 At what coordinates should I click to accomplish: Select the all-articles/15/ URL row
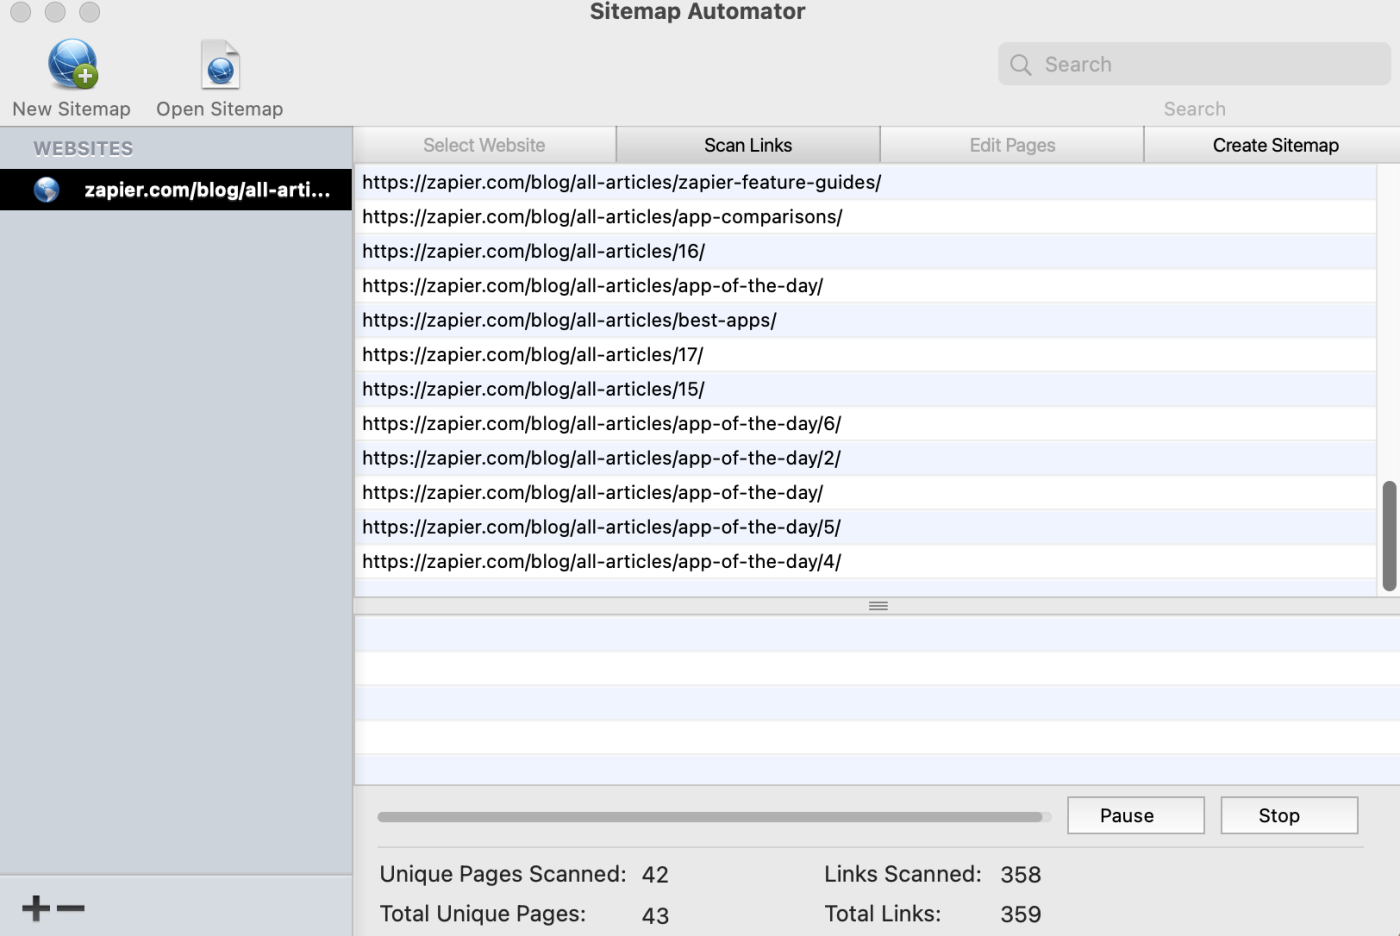[865, 389]
